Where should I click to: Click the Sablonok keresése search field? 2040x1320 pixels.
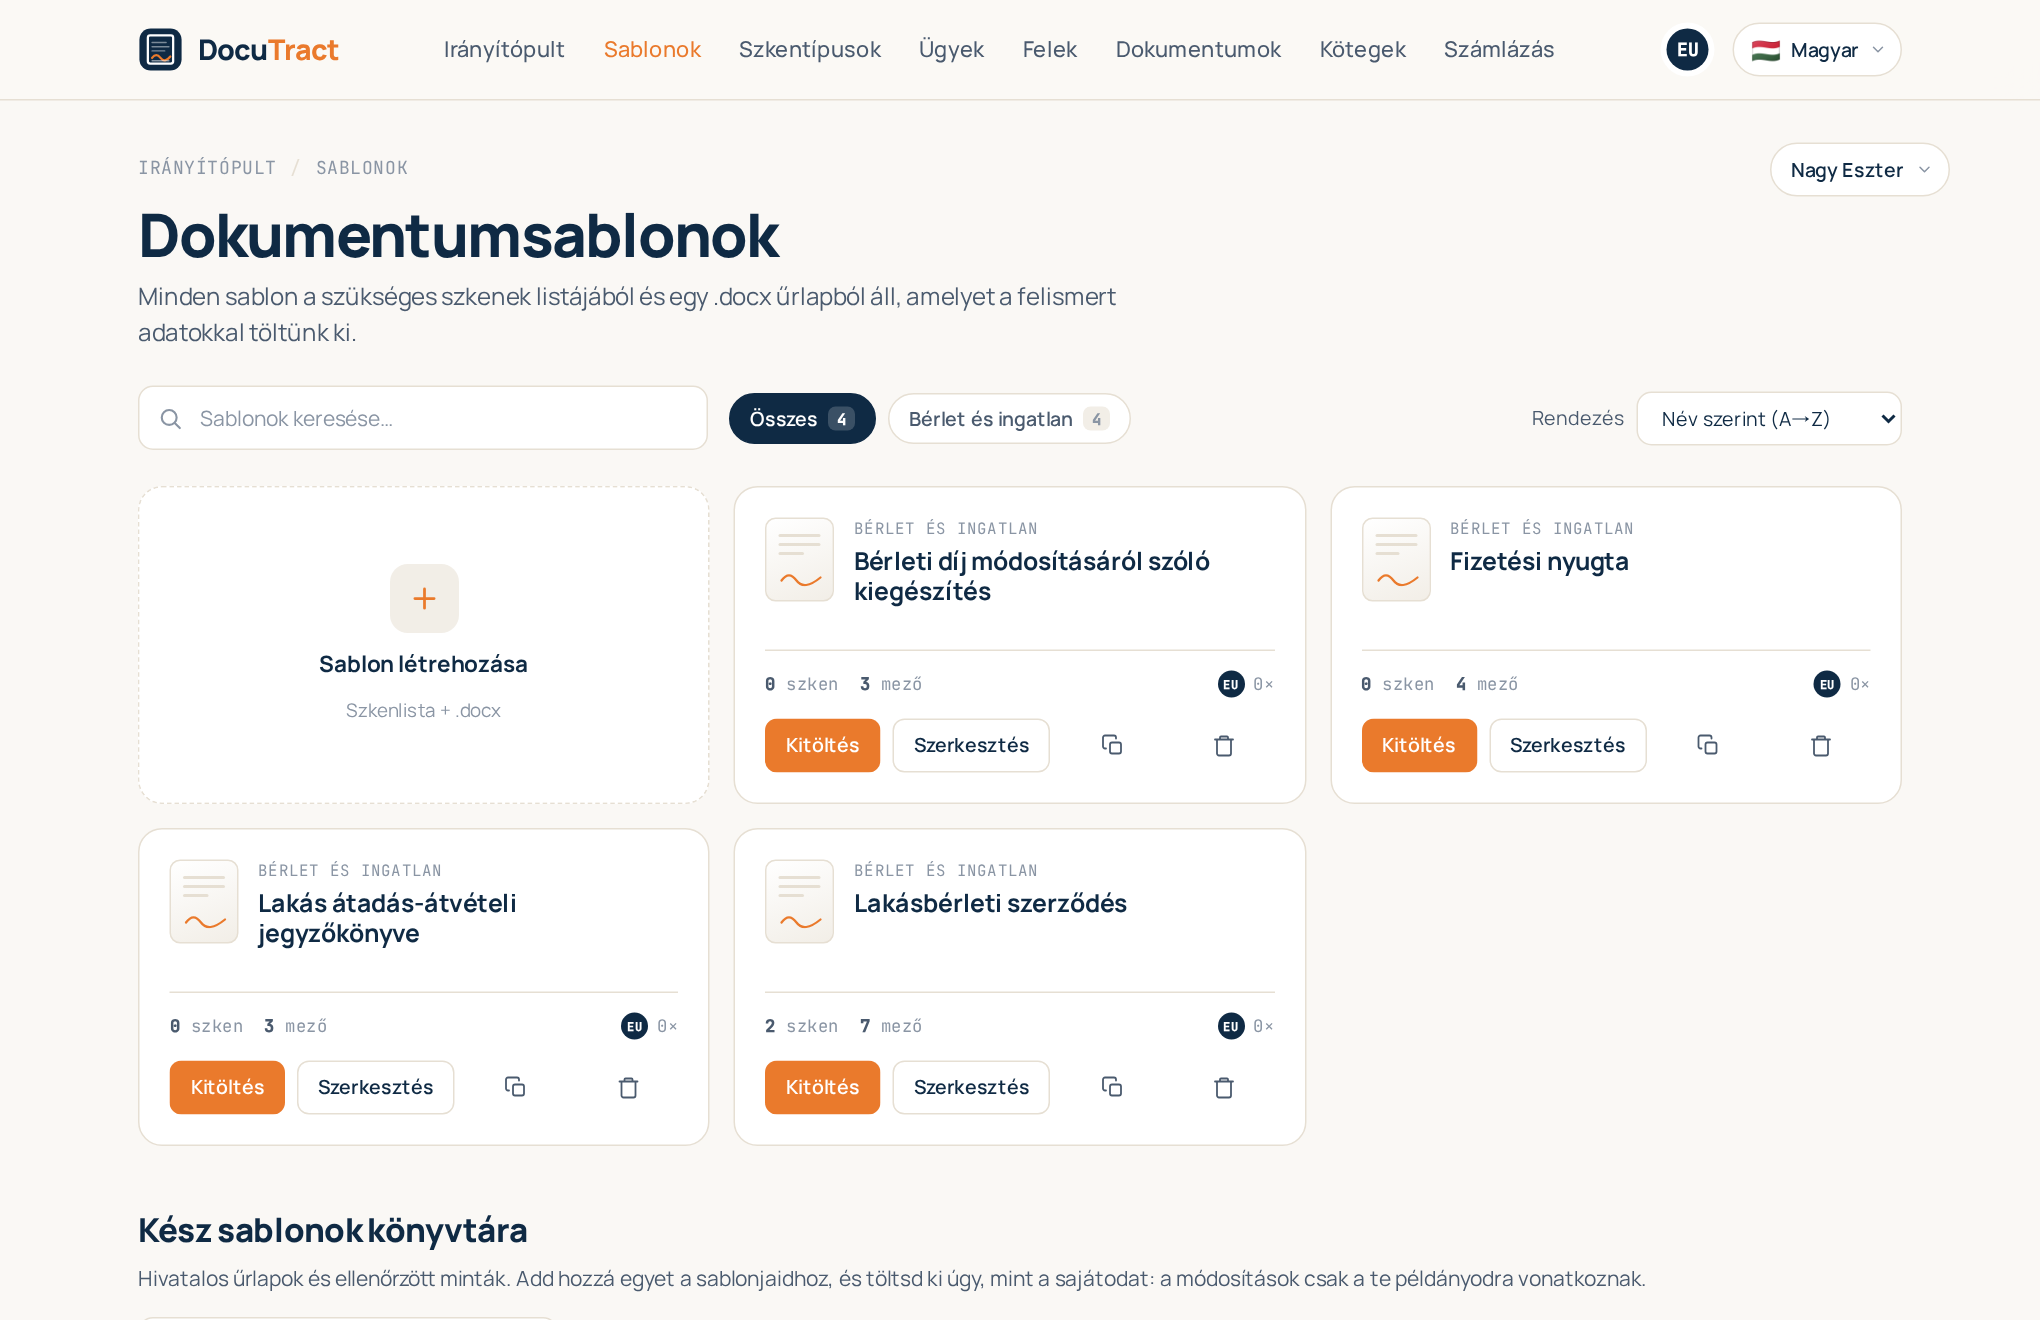click(423, 418)
